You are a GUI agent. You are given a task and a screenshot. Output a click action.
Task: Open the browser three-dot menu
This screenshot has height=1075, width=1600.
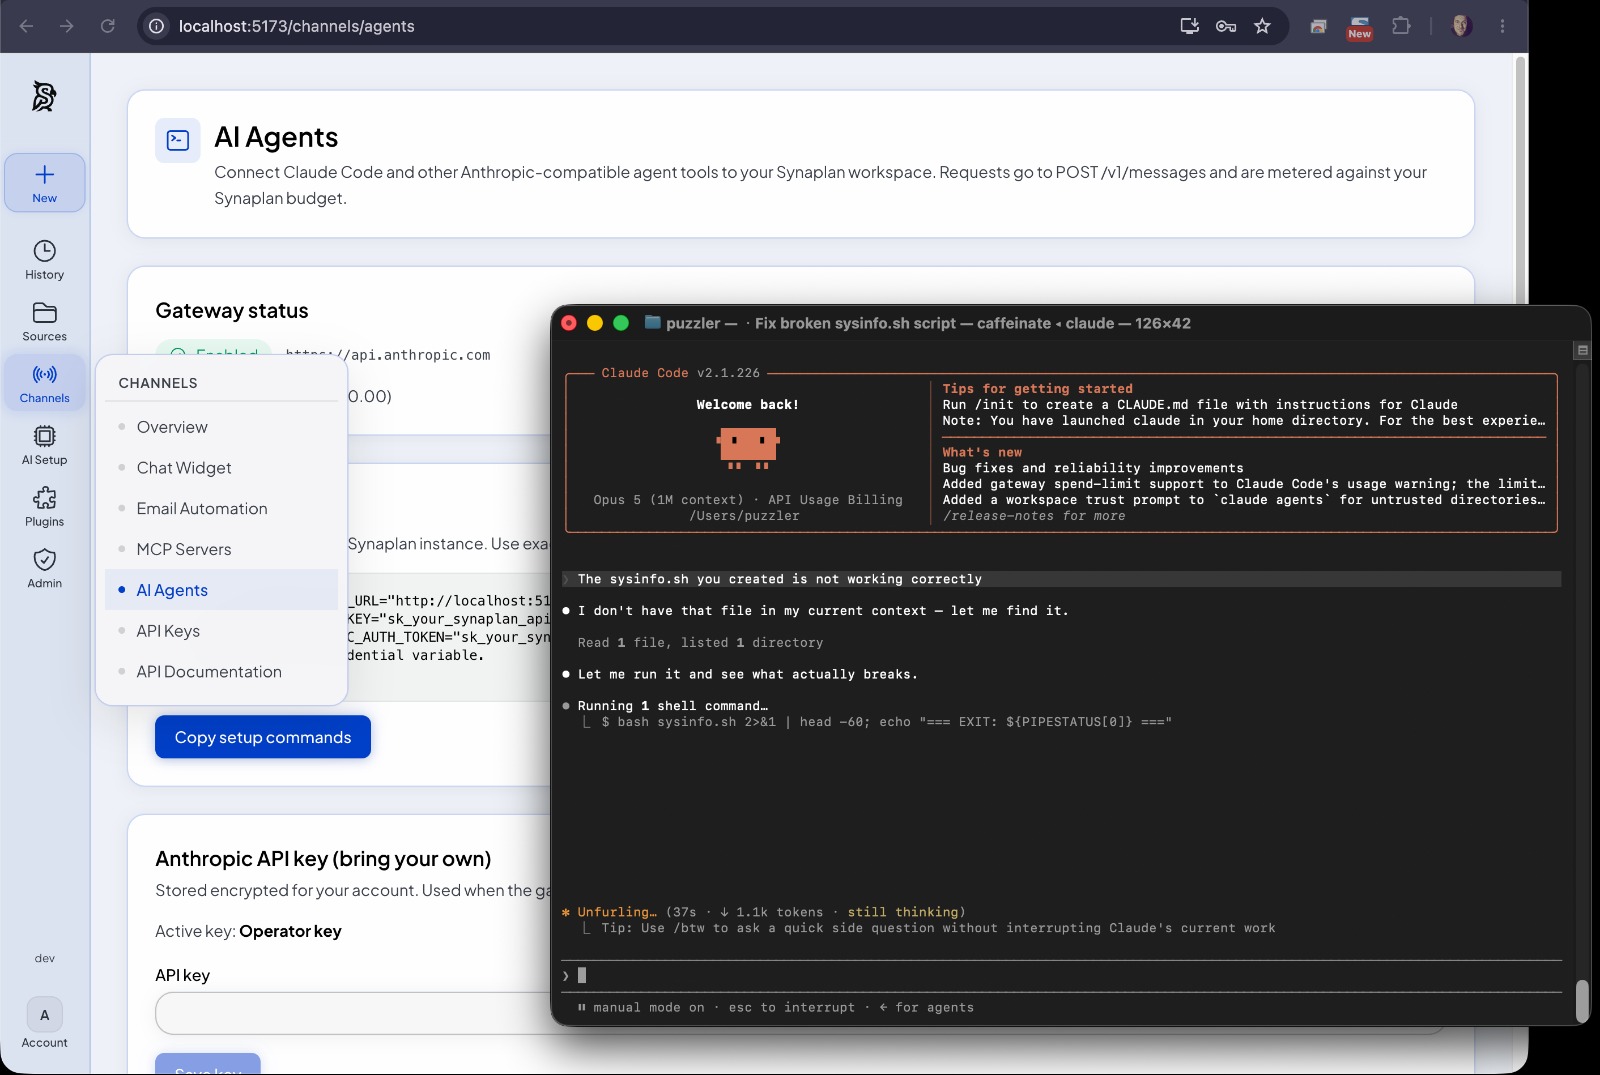click(x=1502, y=26)
